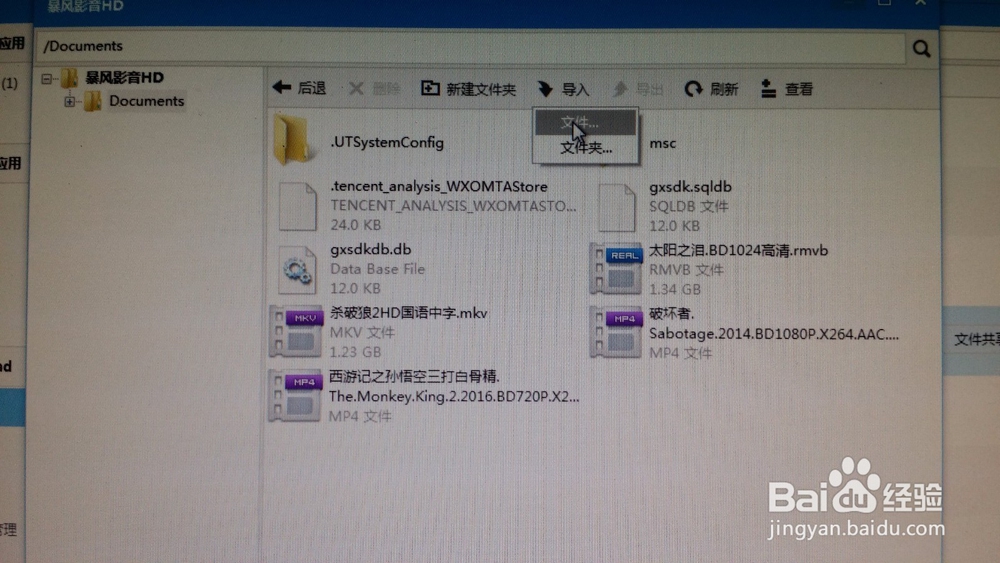Click the search magnifier icon

(x=921, y=48)
